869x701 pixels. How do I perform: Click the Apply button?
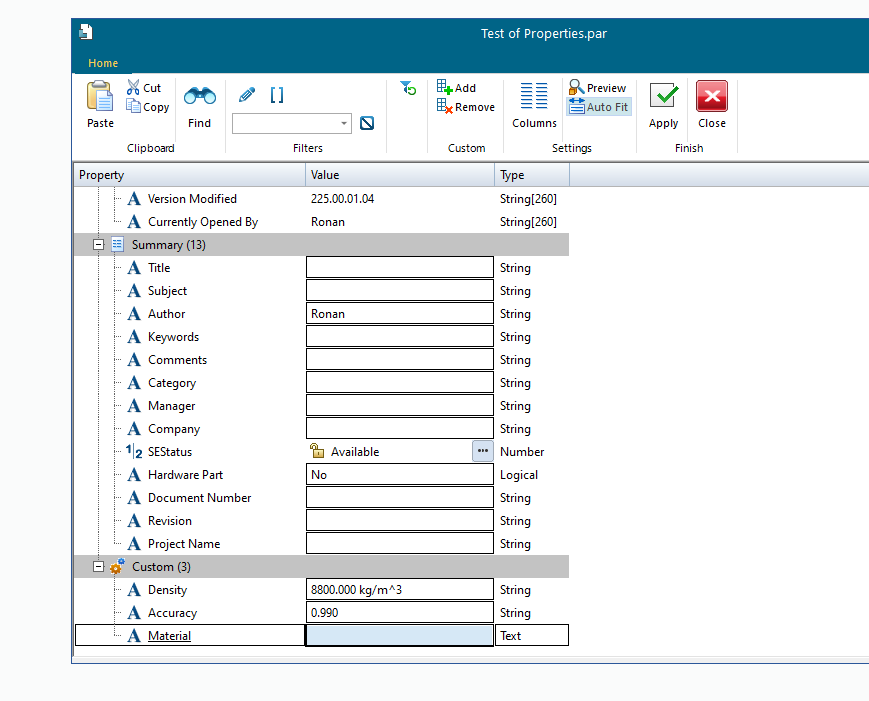point(664,105)
